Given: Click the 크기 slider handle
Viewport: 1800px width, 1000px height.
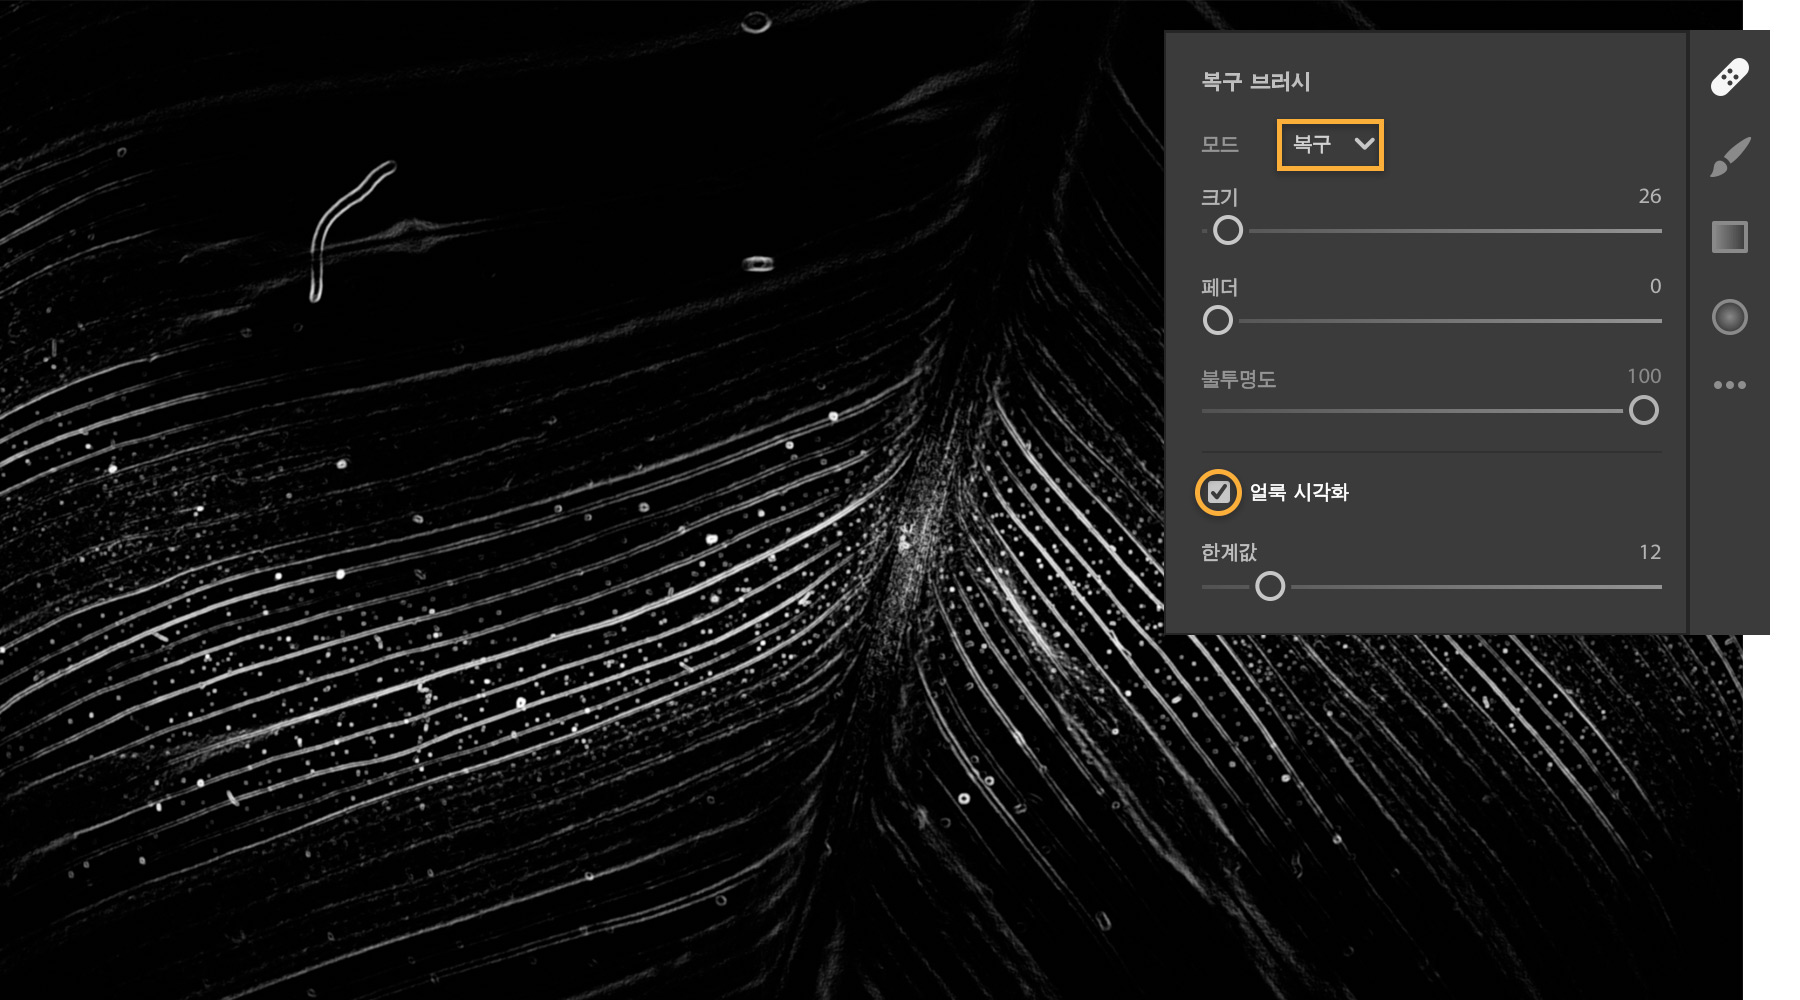Looking at the screenshot, I should coord(1228,231).
